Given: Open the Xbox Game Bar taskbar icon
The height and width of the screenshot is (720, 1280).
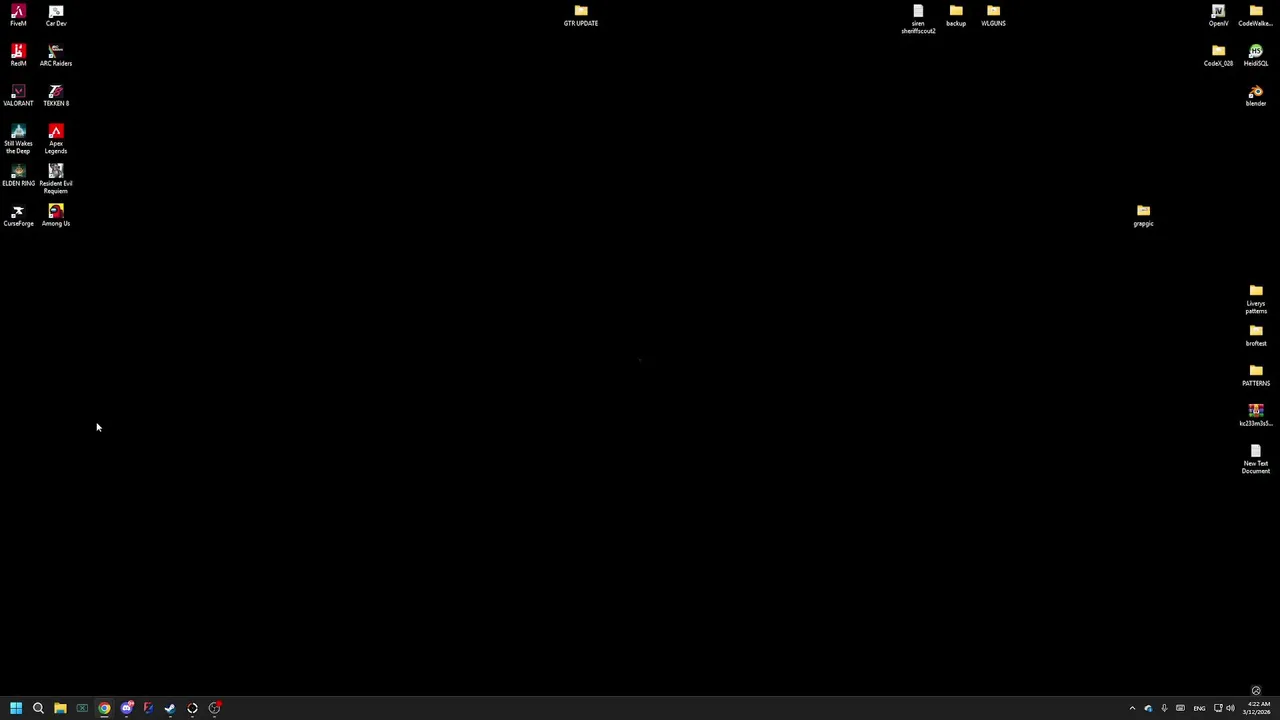Looking at the screenshot, I should click(82, 708).
